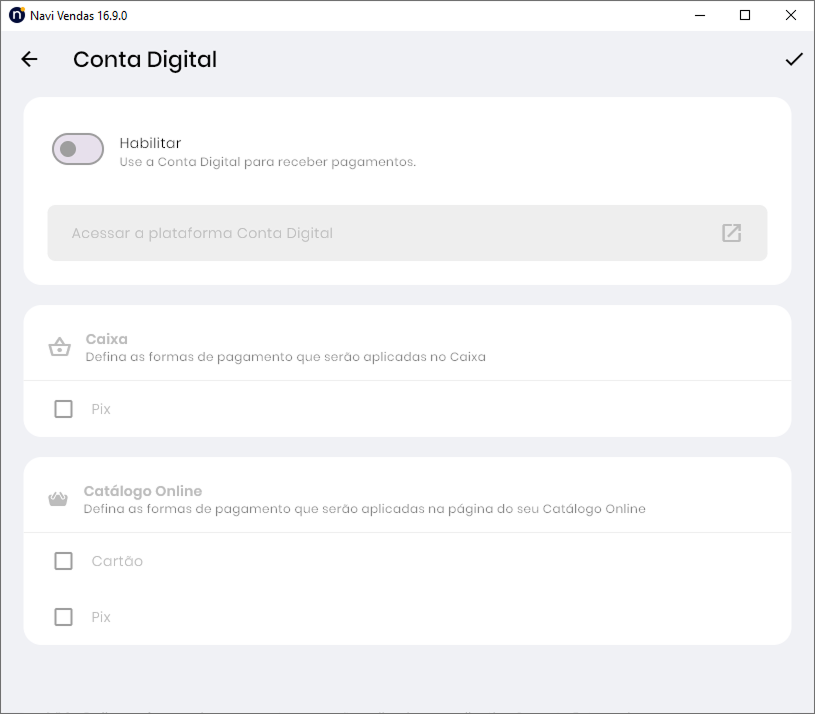Click the Conta Digital page title
Viewport: 815px width, 714px height.
(x=145, y=60)
